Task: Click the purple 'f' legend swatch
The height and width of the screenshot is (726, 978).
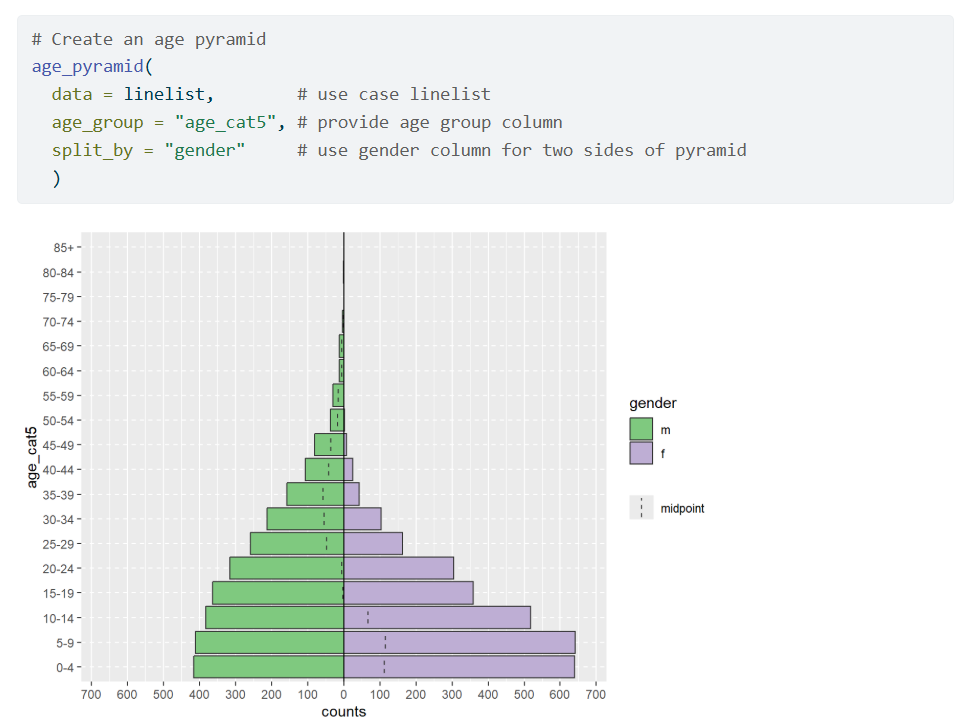Action: point(641,453)
